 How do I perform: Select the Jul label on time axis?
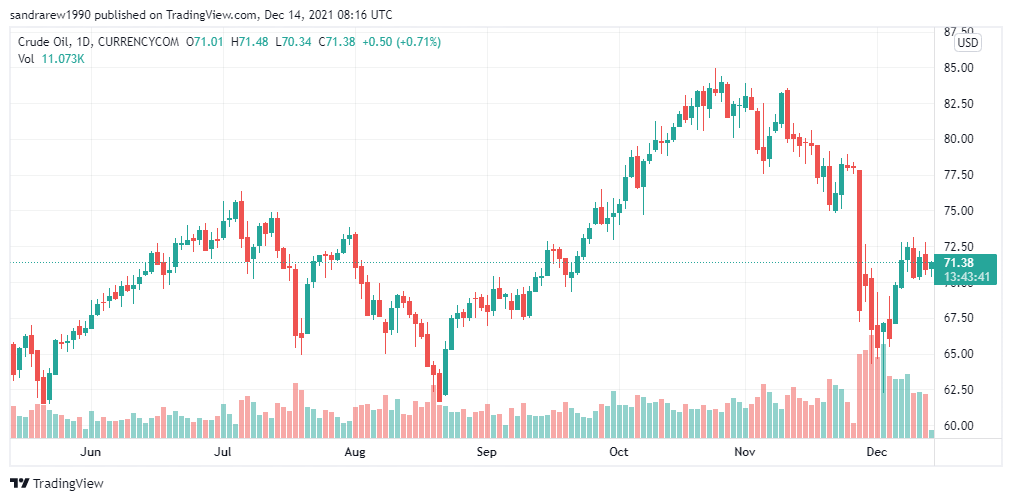click(223, 451)
